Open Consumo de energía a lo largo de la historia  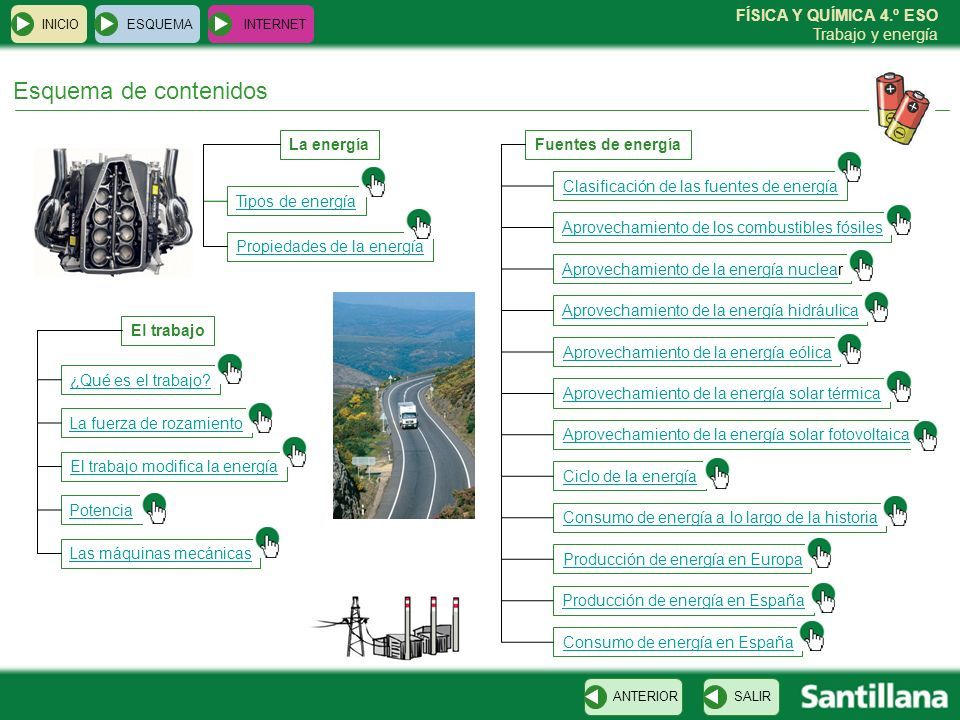pos(720,517)
